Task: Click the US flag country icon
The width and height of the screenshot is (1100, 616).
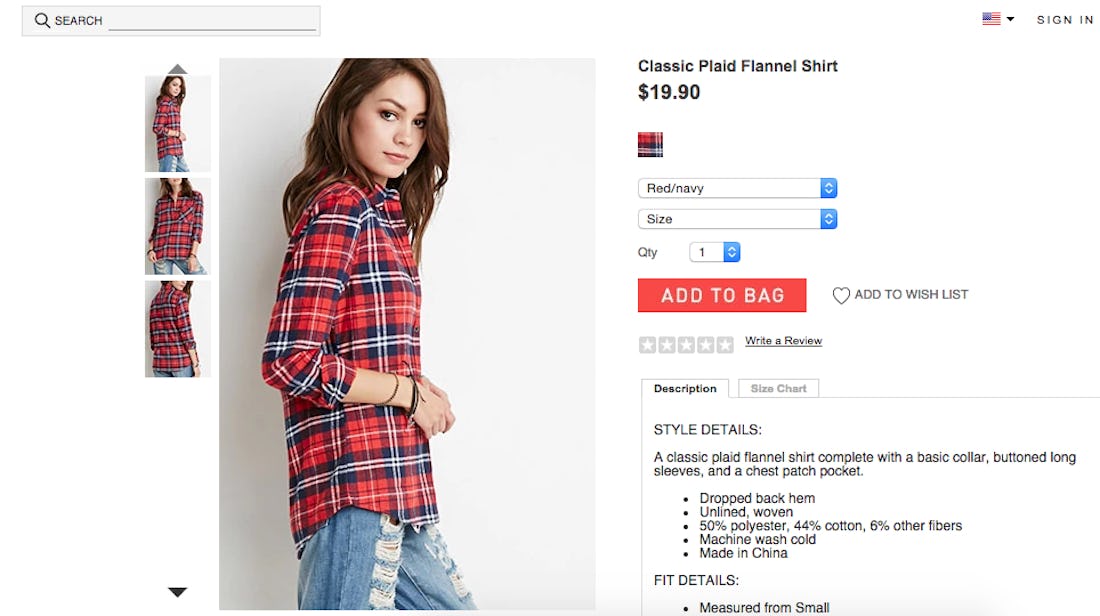Action: point(991,19)
